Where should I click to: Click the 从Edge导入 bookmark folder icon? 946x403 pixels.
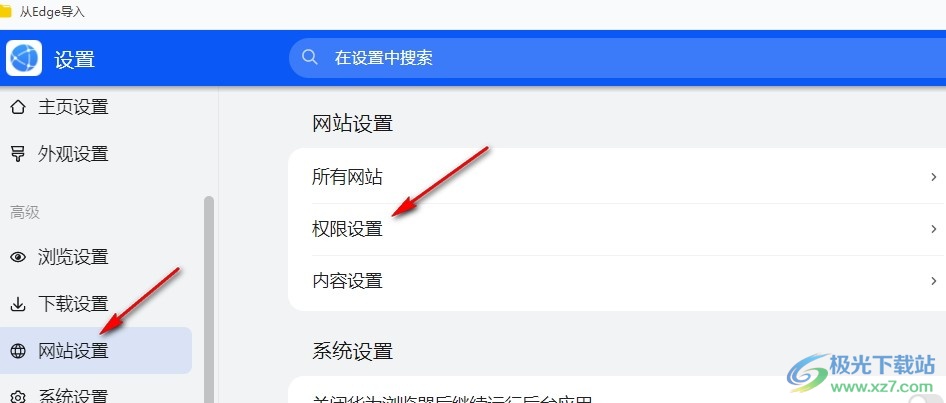click(5, 11)
